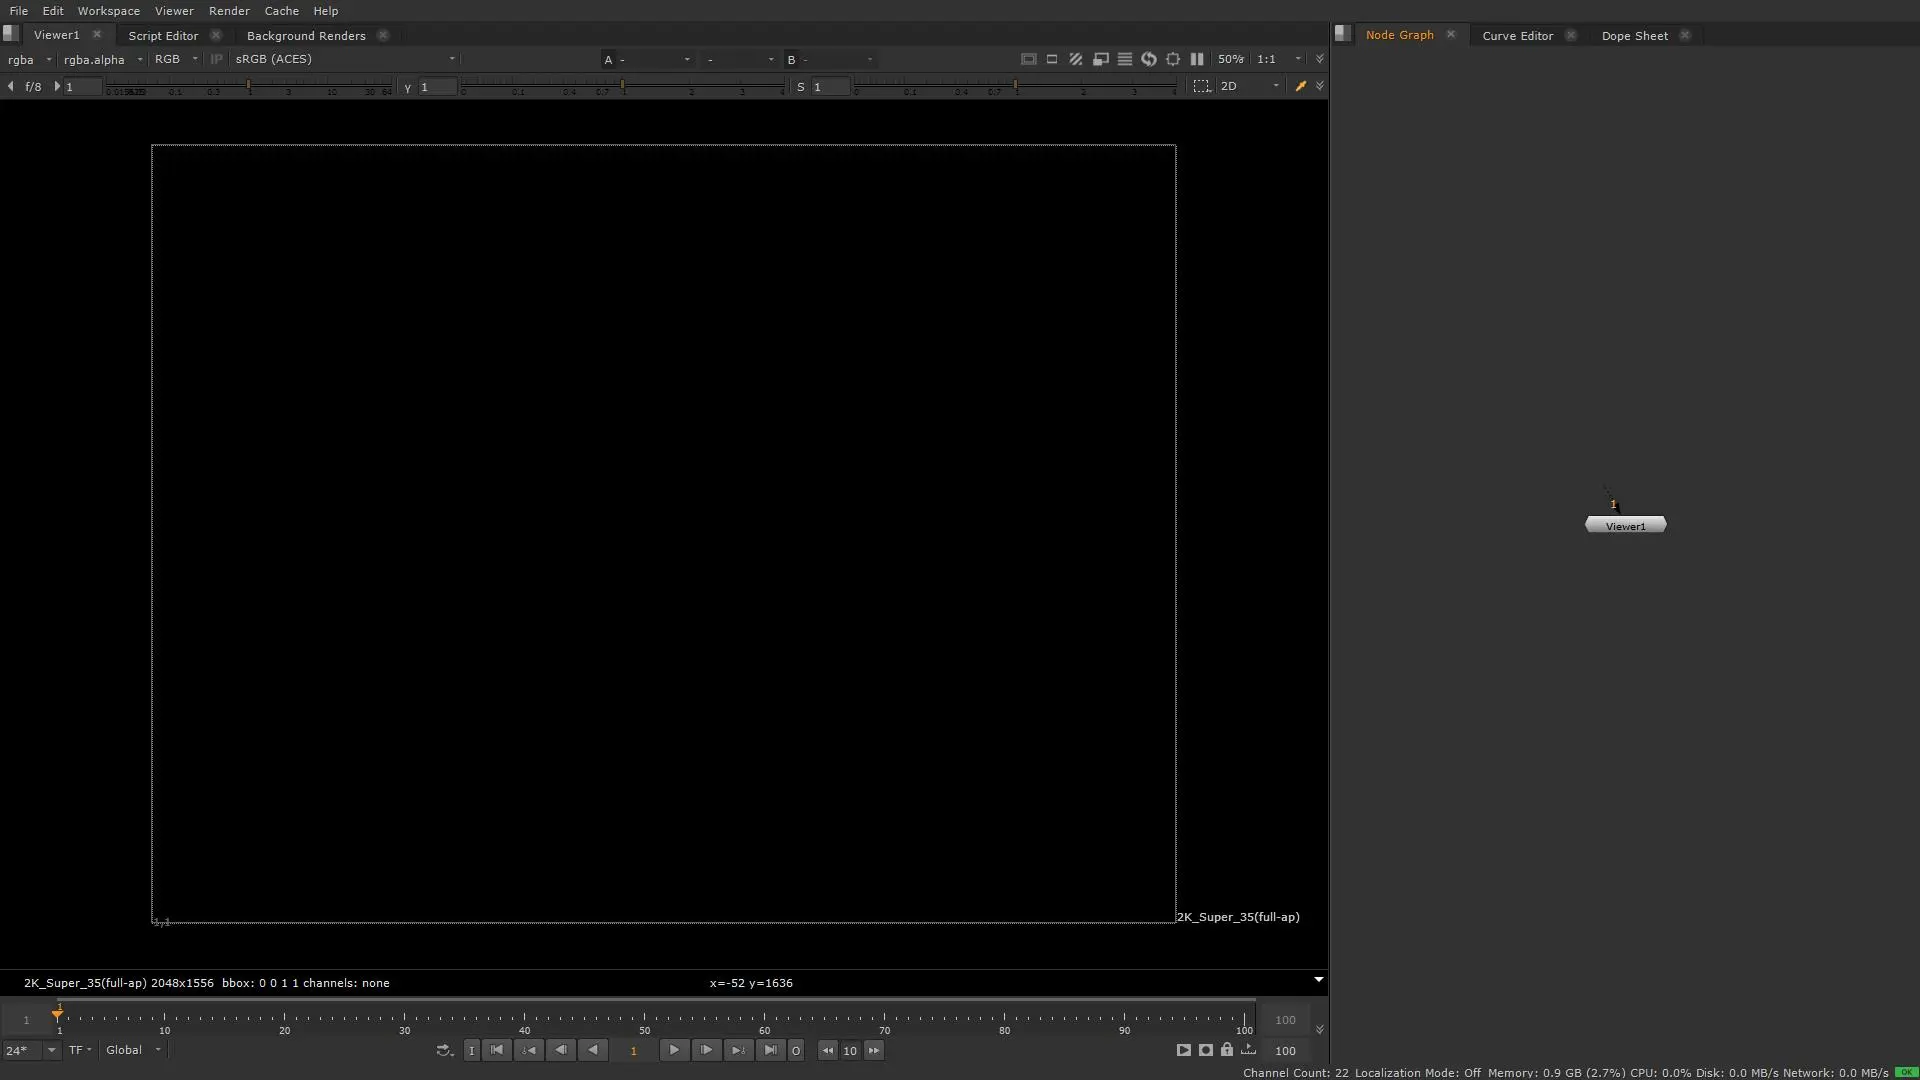Image resolution: width=1920 pixels, height=1080 pixels.
Task: Pause the viewer updating
Action: [x=1197, y=59]
